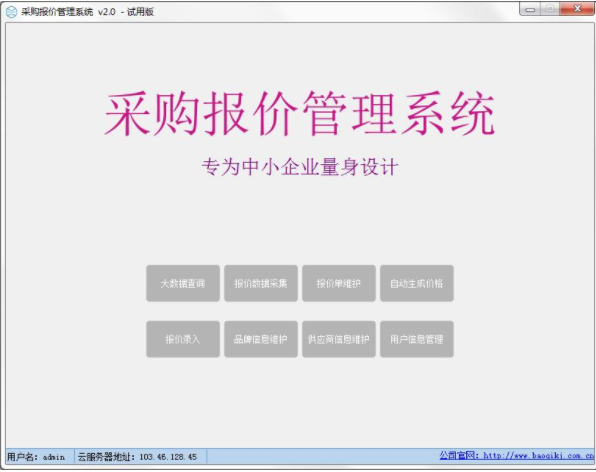Screen dimensions: 596x472
Task: Open the 大数据查询 module
Action: pos(183,283)
